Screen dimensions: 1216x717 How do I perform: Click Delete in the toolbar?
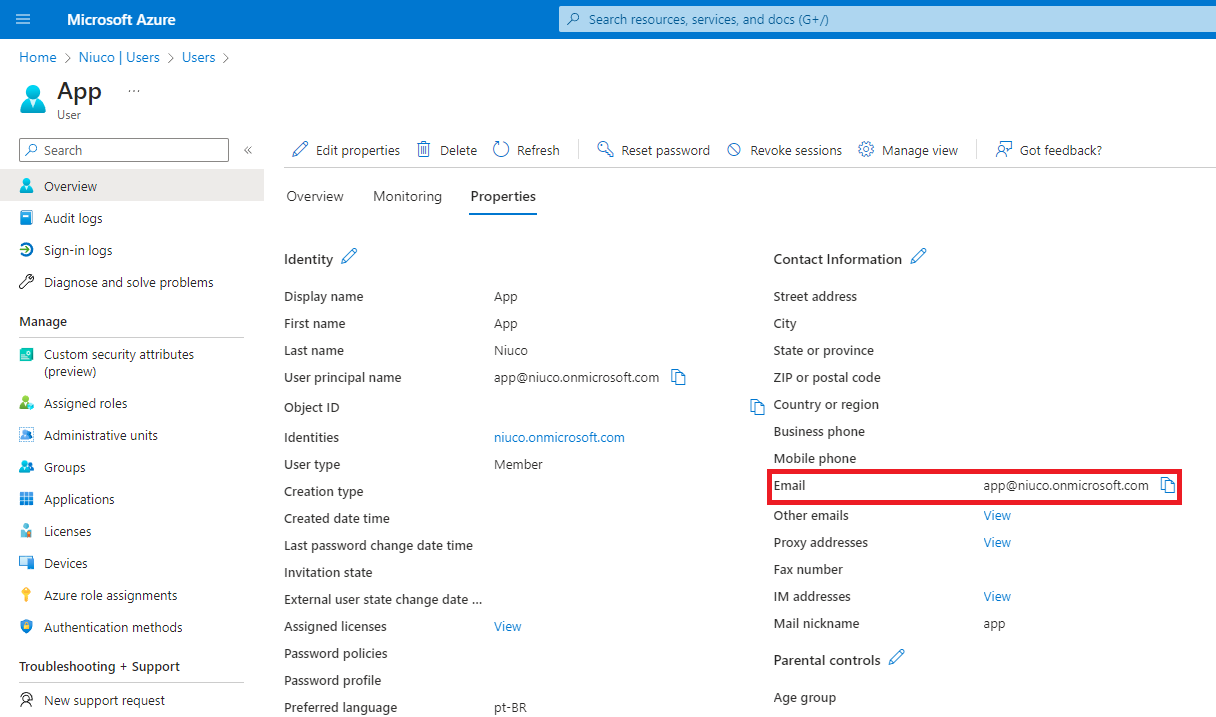[446, 150]
